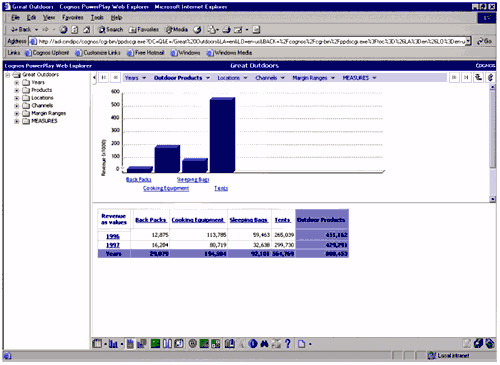Open the chart type bar icon
Viewport: 500px width, 365px height.
113,344
